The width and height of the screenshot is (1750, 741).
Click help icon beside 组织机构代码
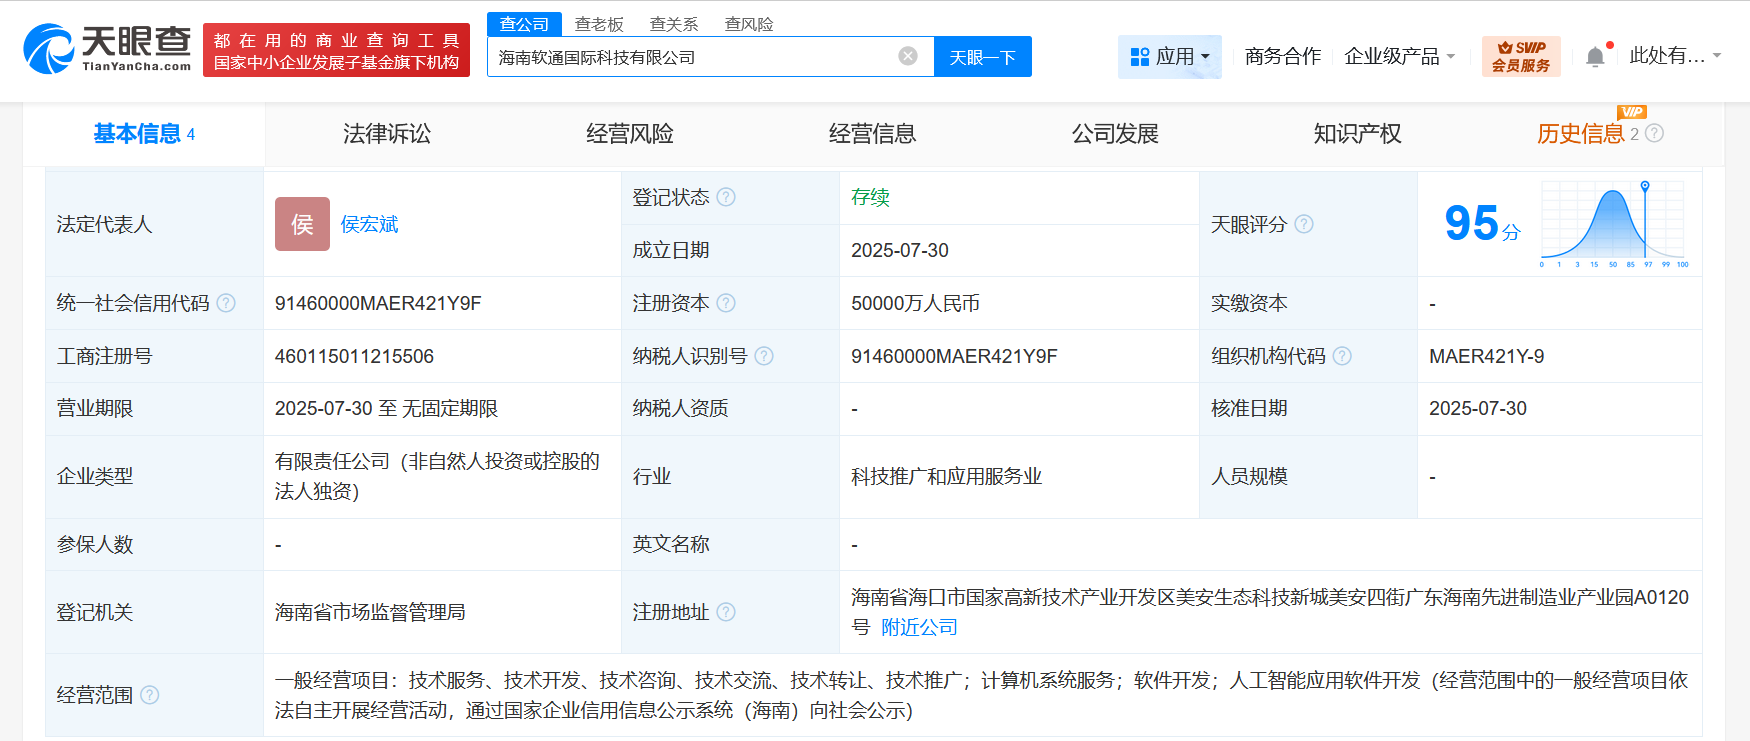click(x=1342, y=356)
